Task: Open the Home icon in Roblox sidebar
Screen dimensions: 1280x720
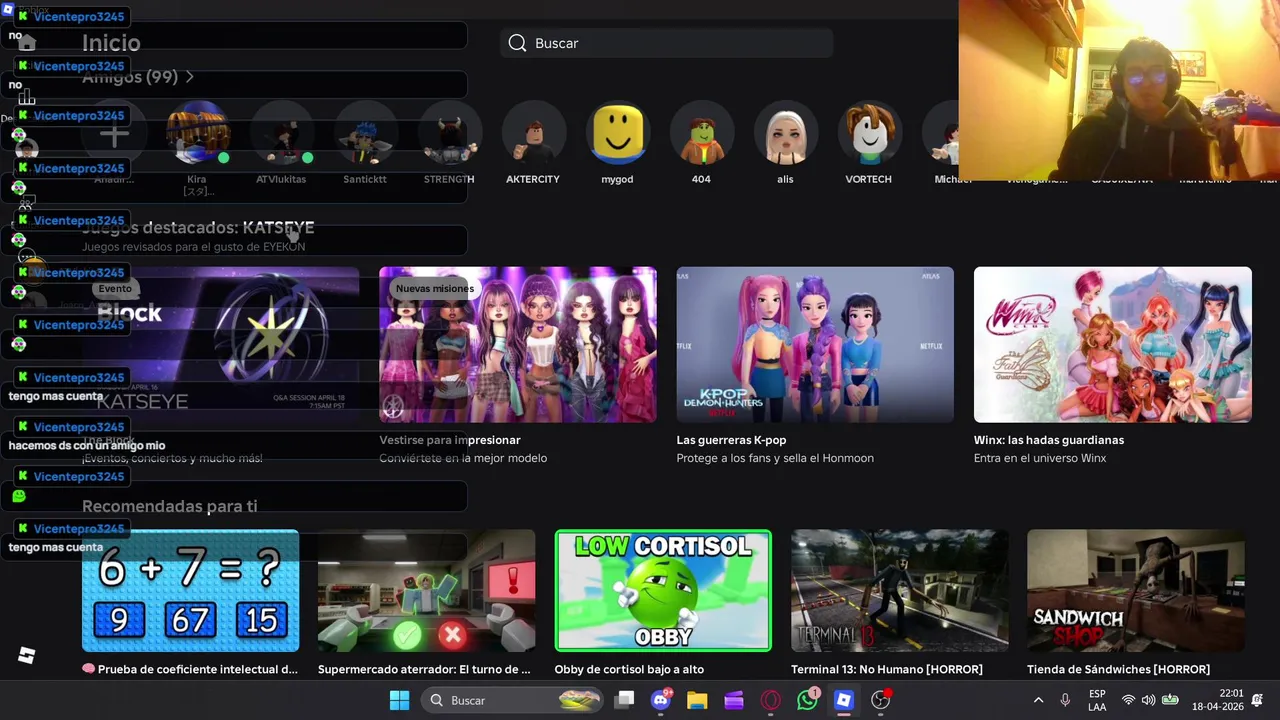Action: 27,43
